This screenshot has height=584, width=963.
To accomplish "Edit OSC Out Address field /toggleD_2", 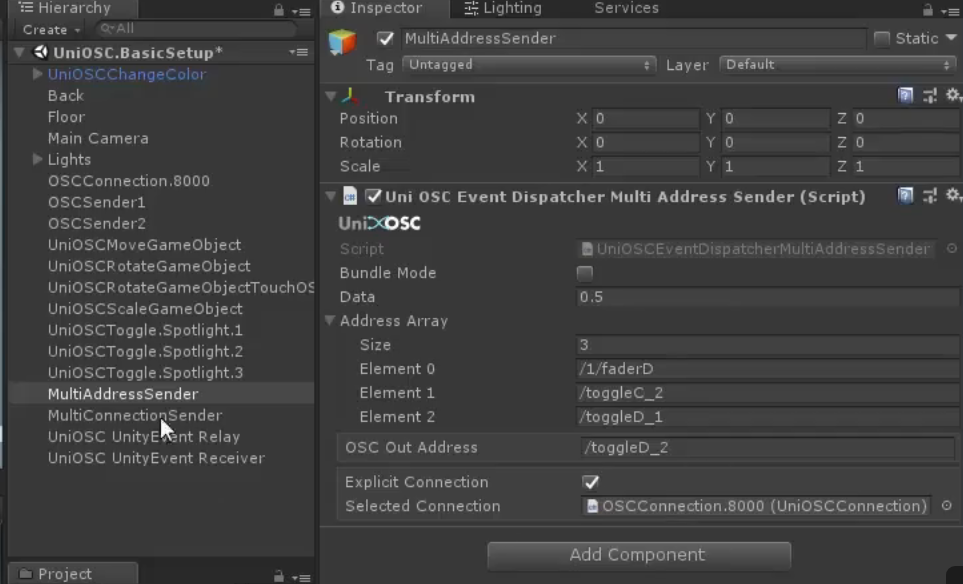I will pos(768,448).
